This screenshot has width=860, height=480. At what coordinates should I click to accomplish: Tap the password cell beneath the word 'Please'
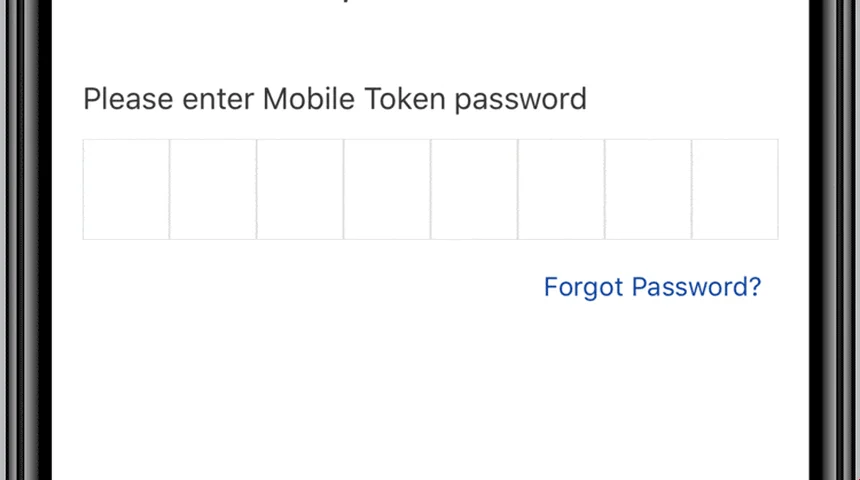click(126, 189)
